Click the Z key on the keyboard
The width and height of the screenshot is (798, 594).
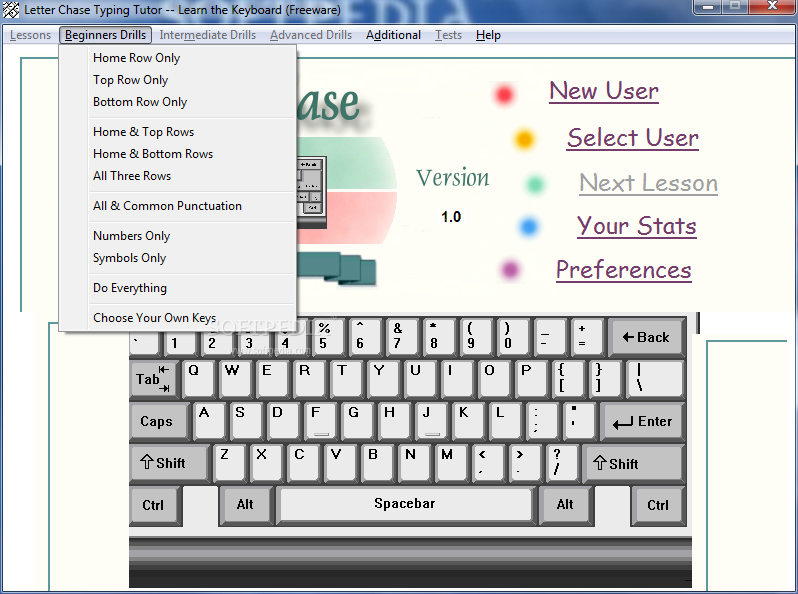tap(229, 463)
